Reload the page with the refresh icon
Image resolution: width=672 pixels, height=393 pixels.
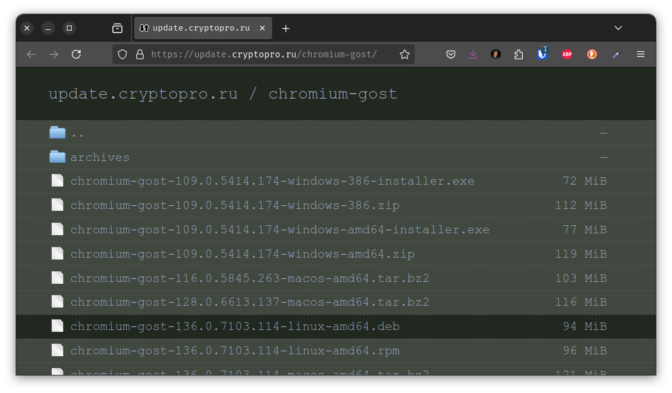(76, 54)
